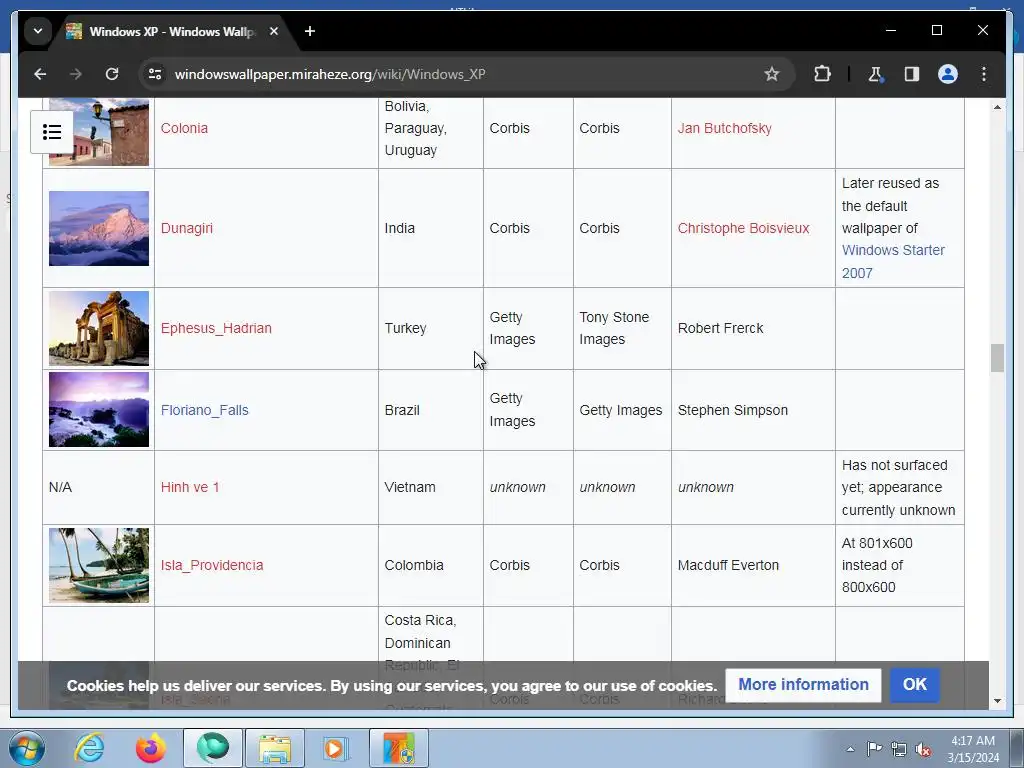
Task: Click the Ephesus_Hadrian ruins thumbnail
Action: (99, 328)
